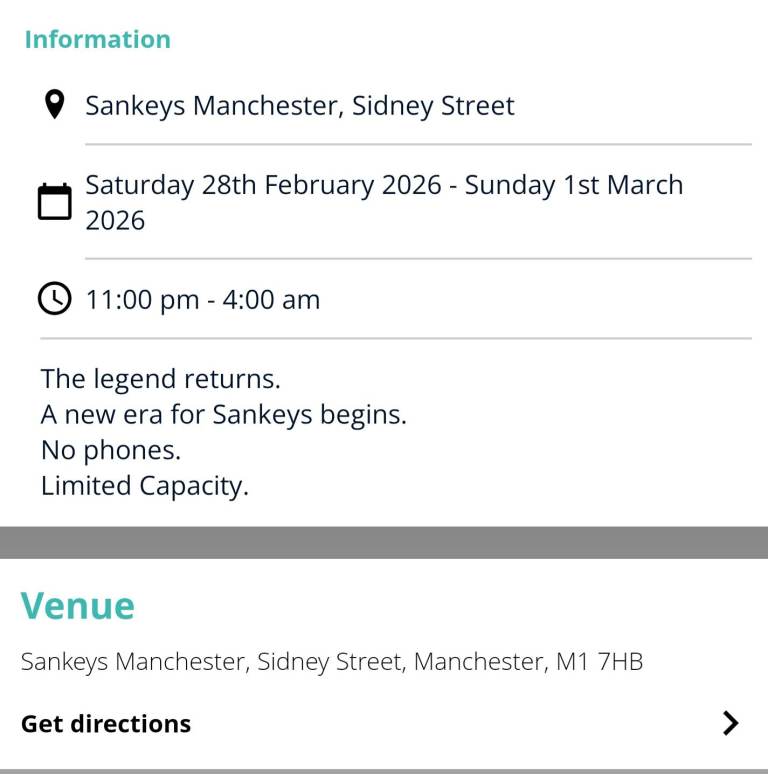Click the line 'The legend returns.'
The height and width of the screenshot is (774, 768).
[x=161, y=379]
